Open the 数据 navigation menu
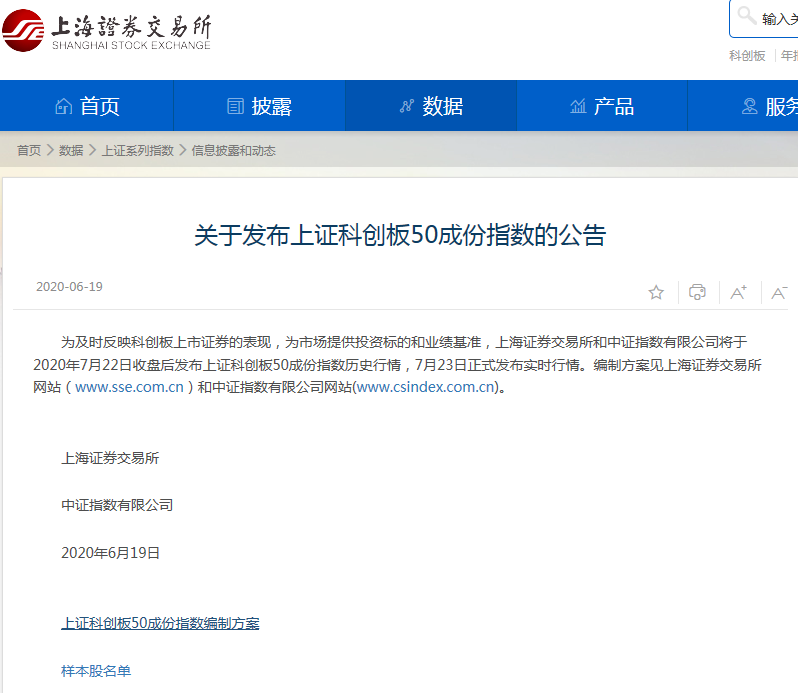Screen dimensions: 798x693 (431, 106)
